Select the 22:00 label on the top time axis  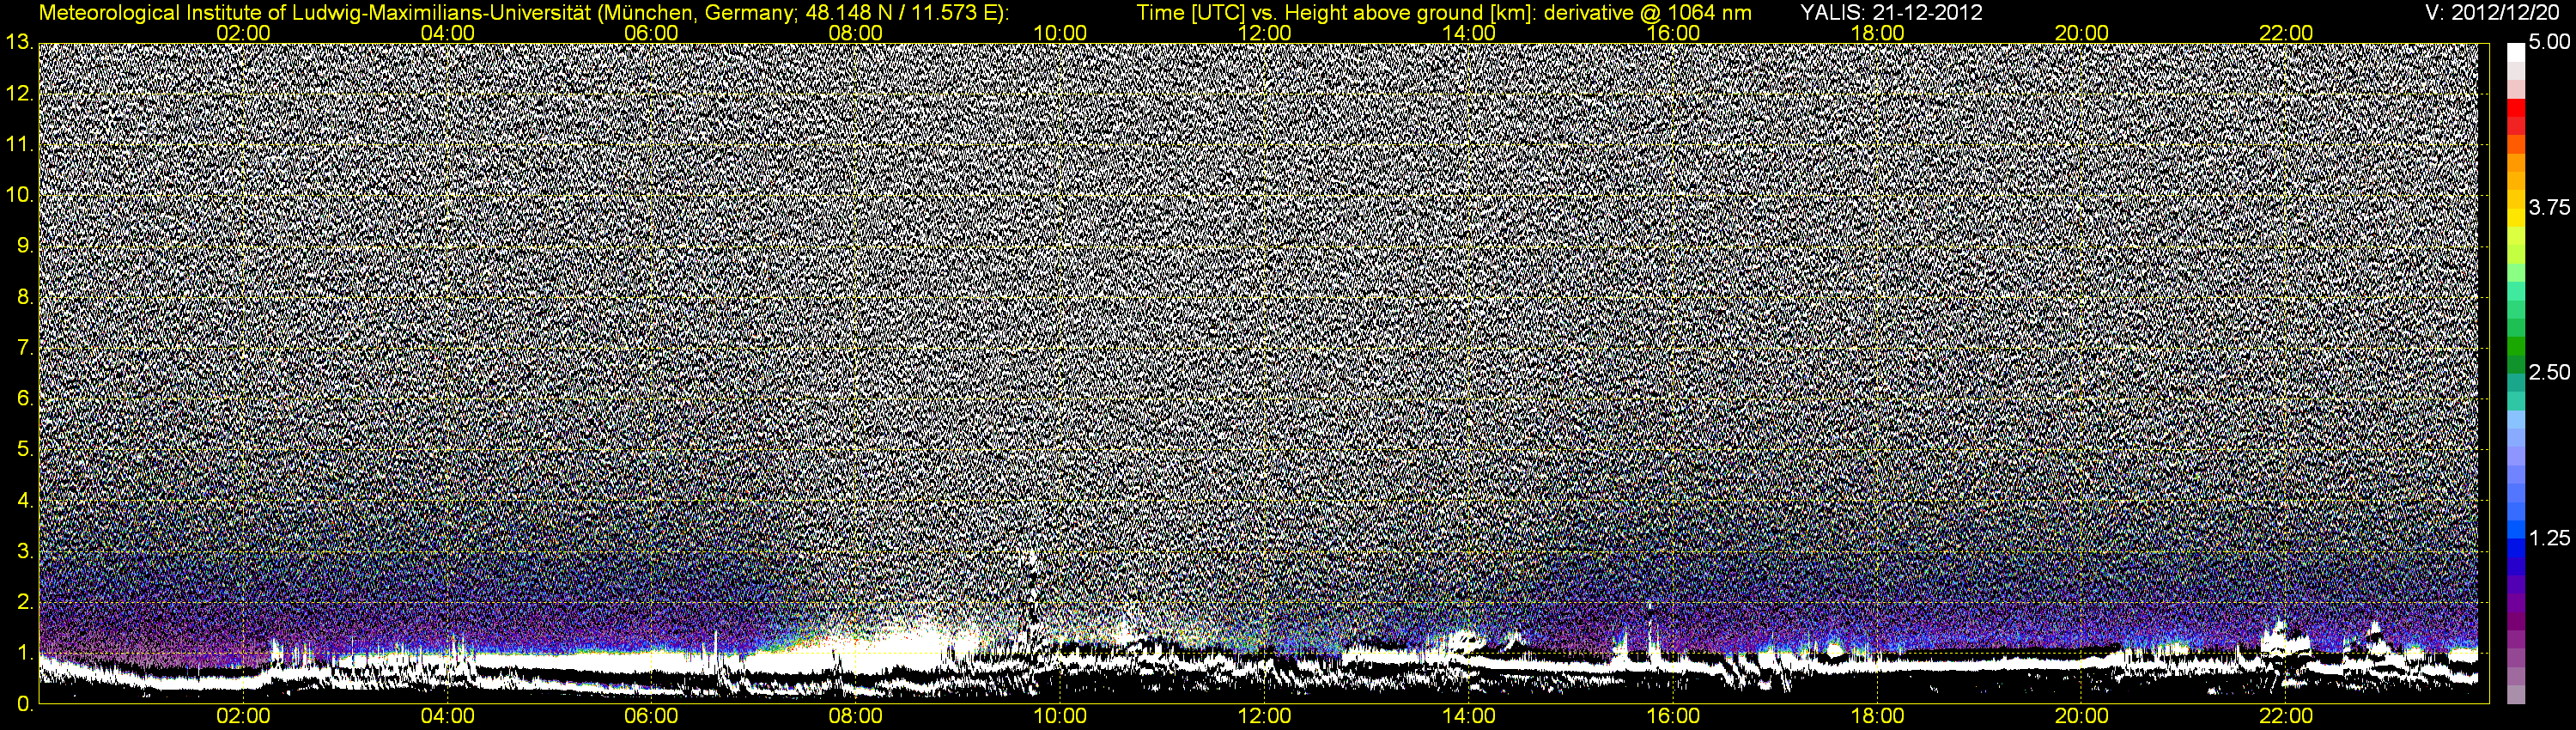tap(2286, 33)
